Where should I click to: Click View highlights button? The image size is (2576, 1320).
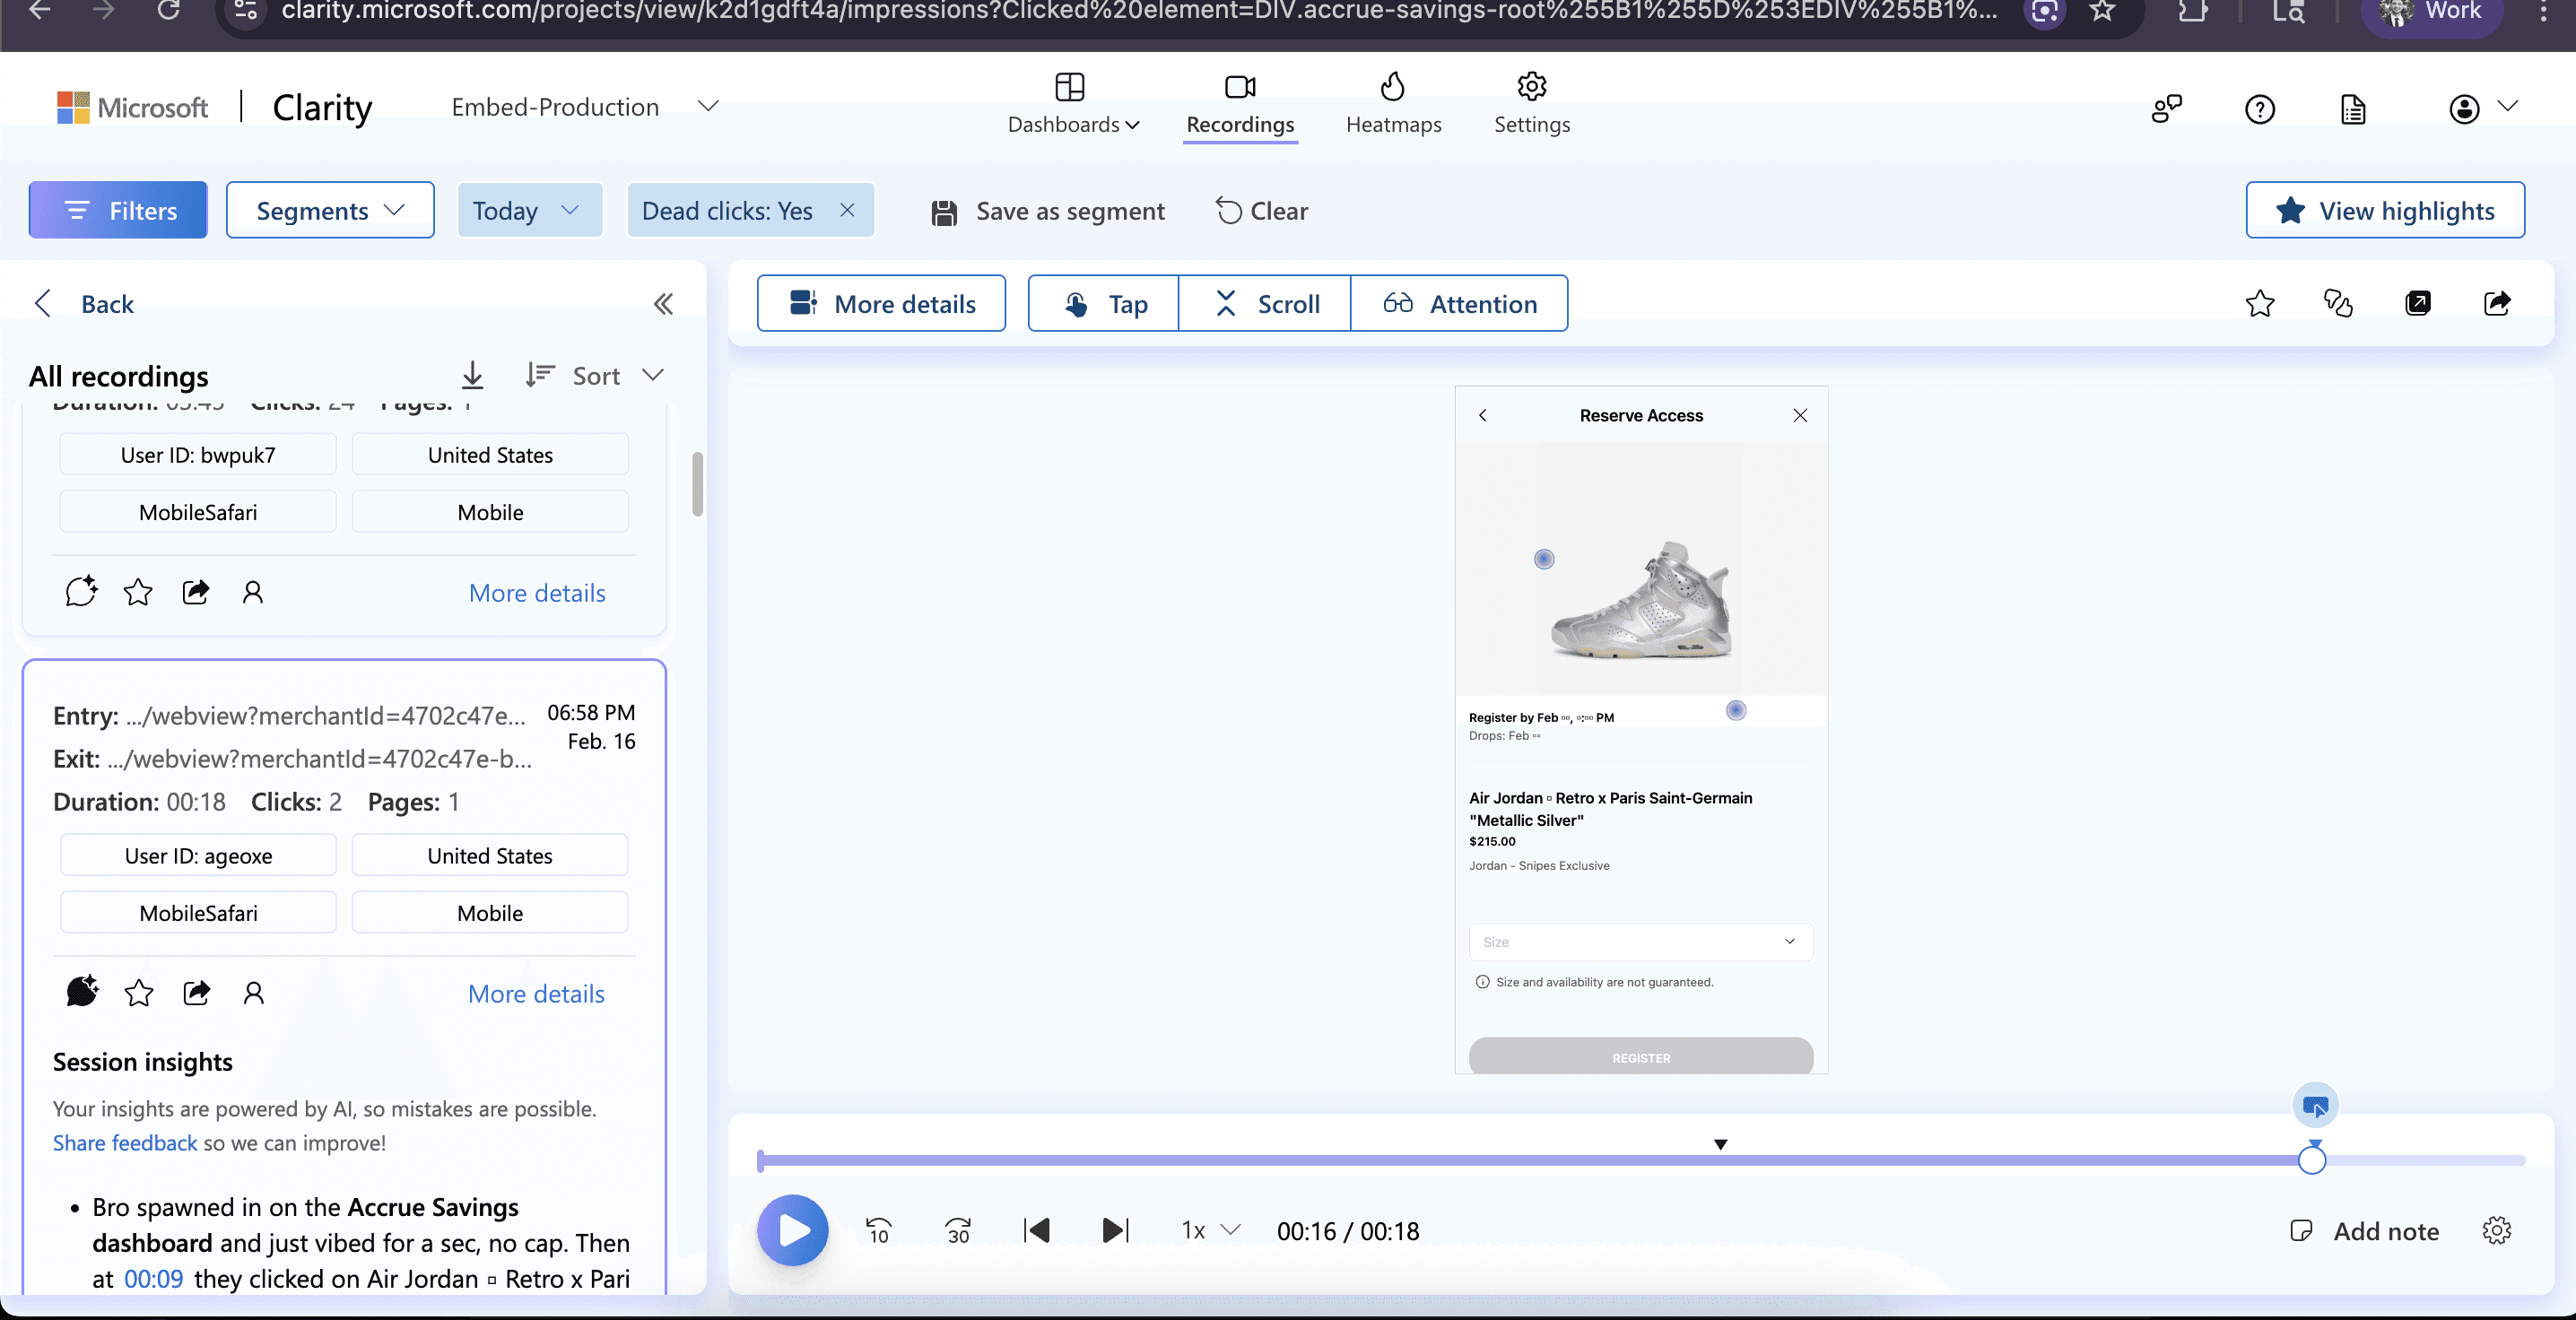point(2385,210)
